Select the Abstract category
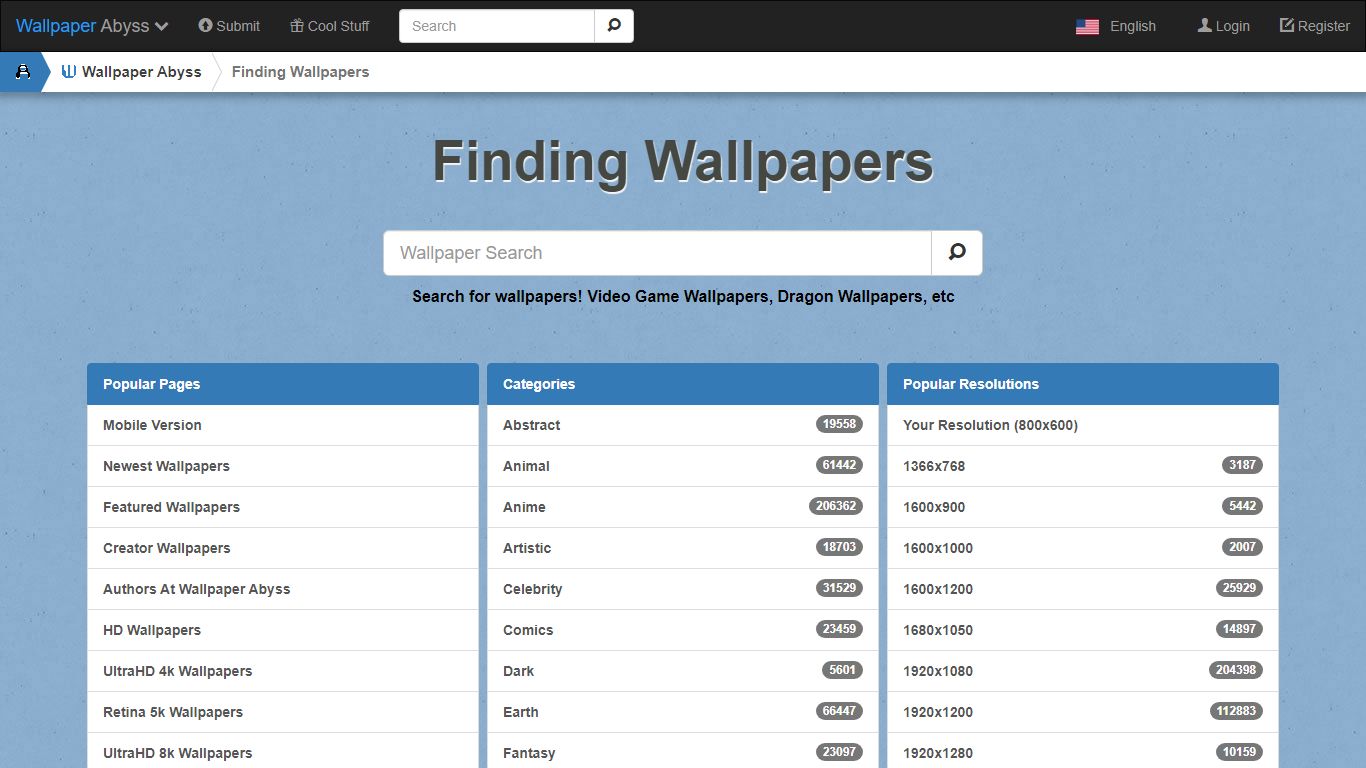The image size is (1366, 768). 683,425
